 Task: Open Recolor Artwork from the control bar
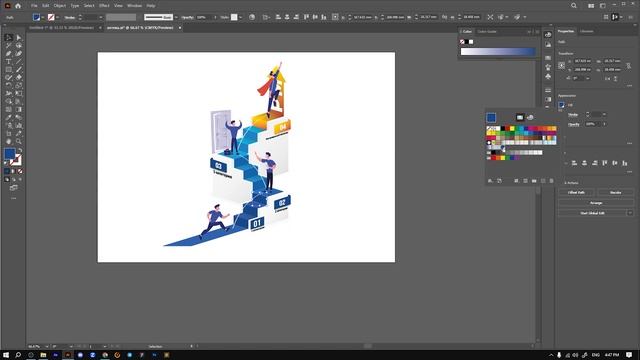252,17
